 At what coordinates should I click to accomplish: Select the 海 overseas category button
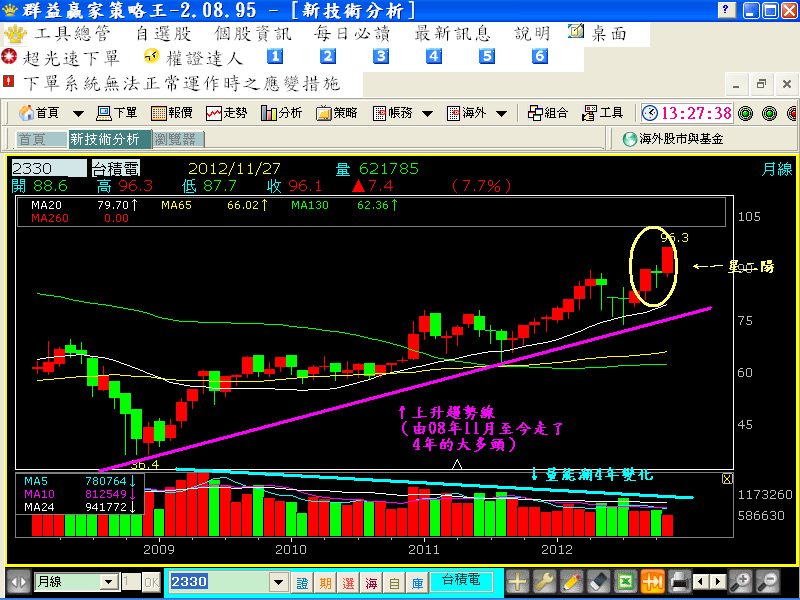pos(371,582)
